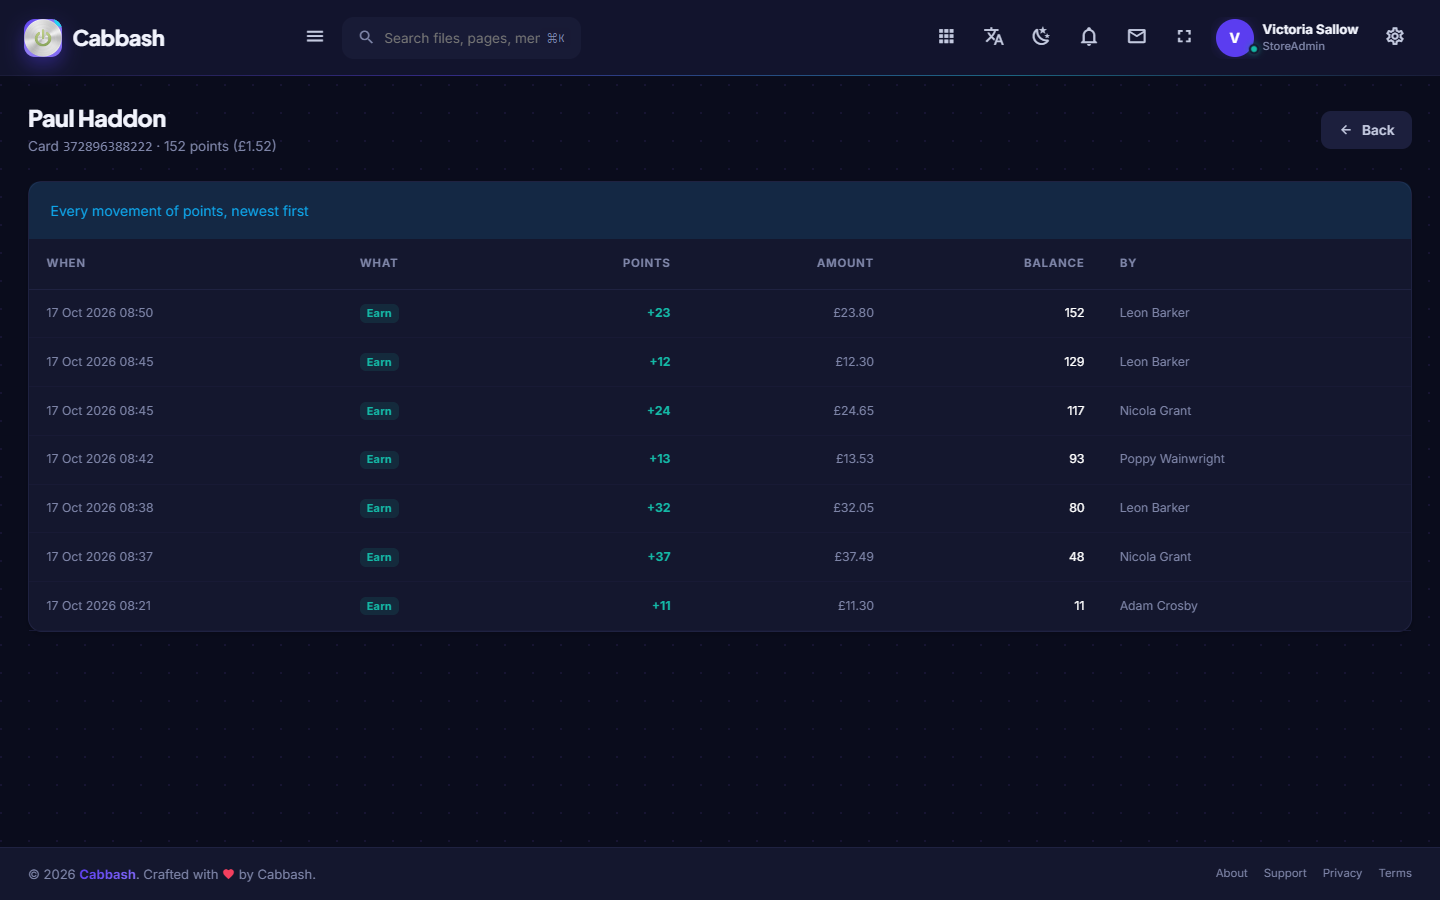Toggle dark mode moon icon

click(x=1041, y=37)
